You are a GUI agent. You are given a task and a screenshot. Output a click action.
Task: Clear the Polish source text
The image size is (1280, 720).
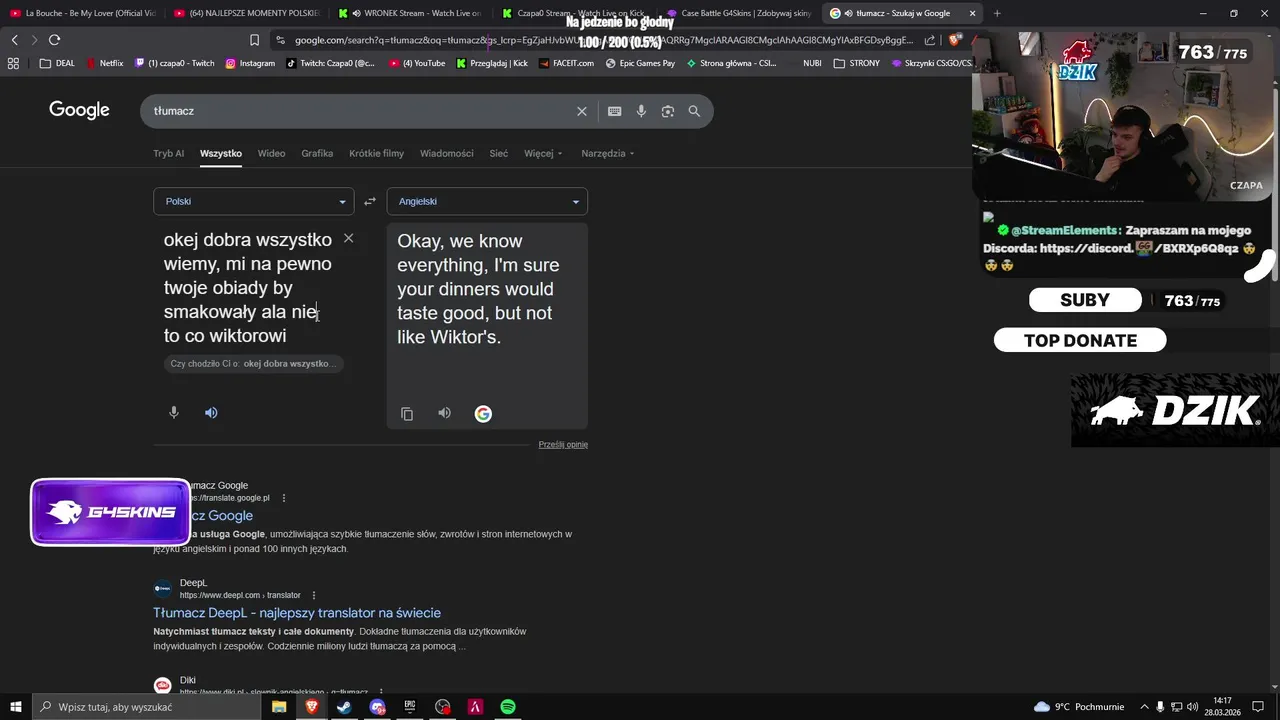(348, 238)
